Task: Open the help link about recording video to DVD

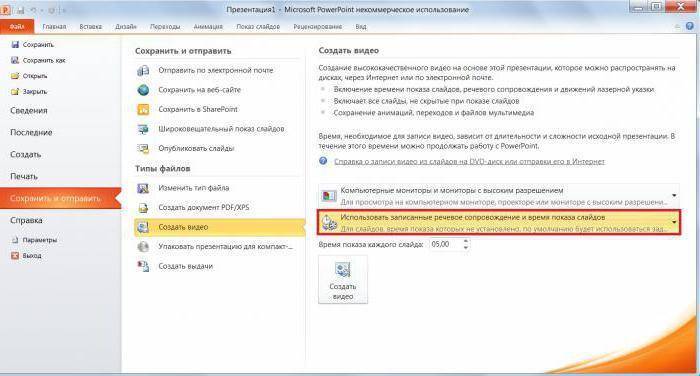Action: [x=469, y=162]
